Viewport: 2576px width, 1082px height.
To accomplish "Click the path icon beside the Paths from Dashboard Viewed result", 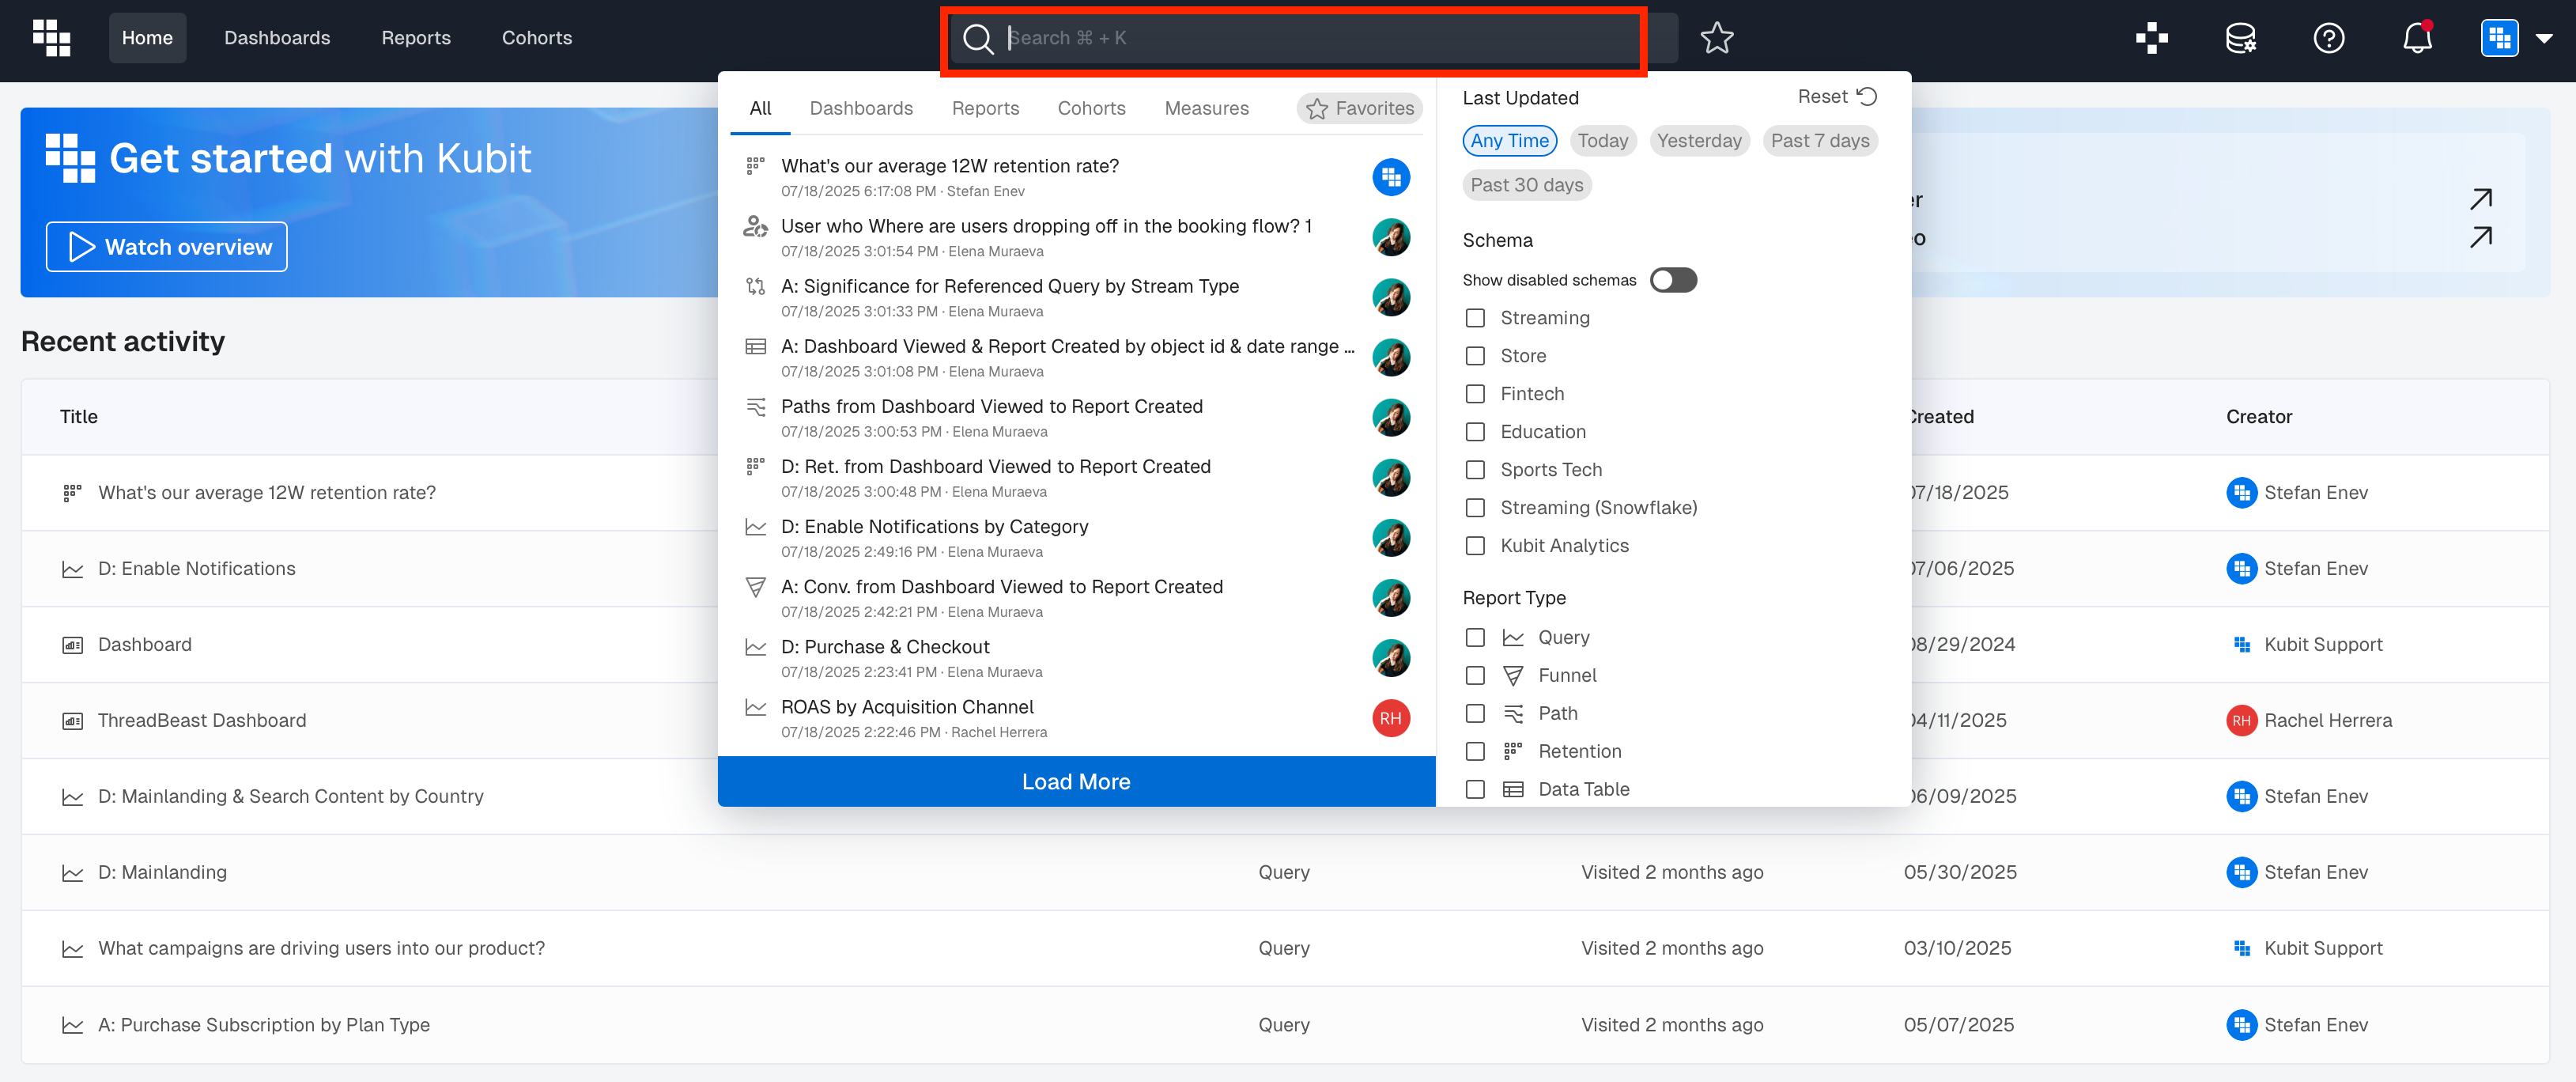I will coord(755,406).
